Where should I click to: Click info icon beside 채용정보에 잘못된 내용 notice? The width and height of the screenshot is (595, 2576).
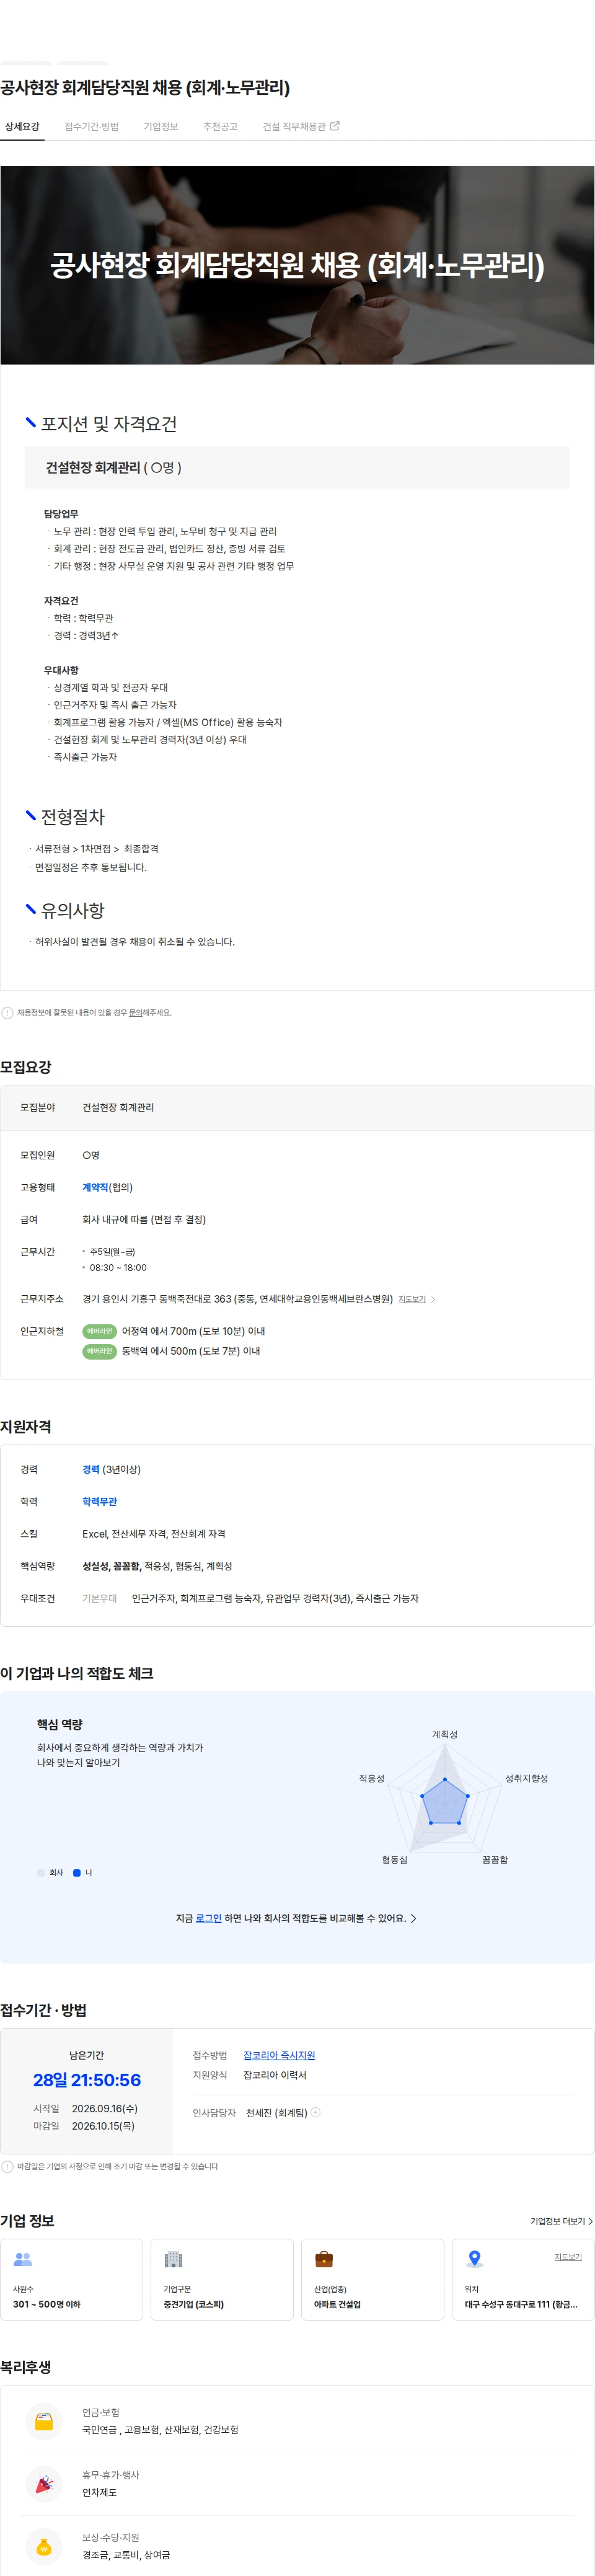click(7, 1013)
